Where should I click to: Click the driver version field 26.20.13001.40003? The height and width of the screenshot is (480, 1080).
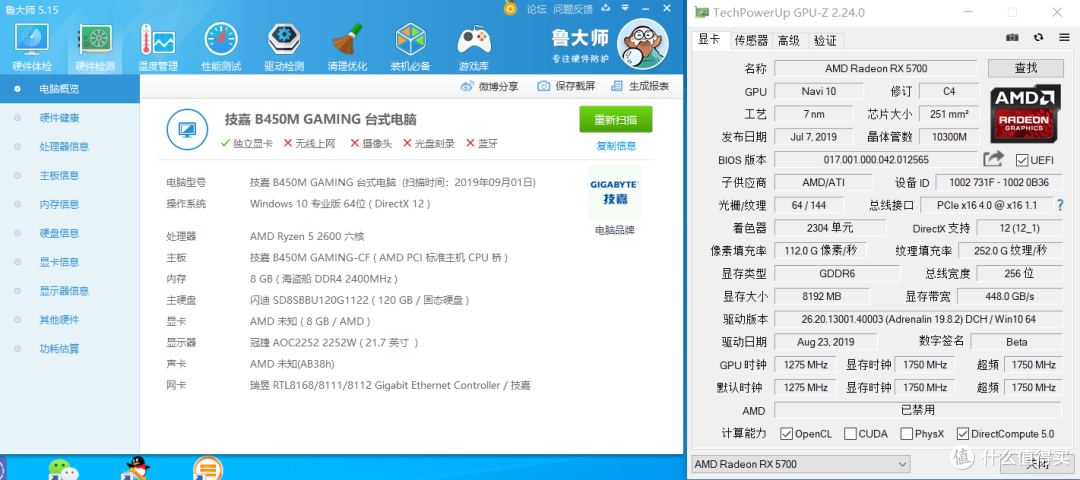click(918, 320)
